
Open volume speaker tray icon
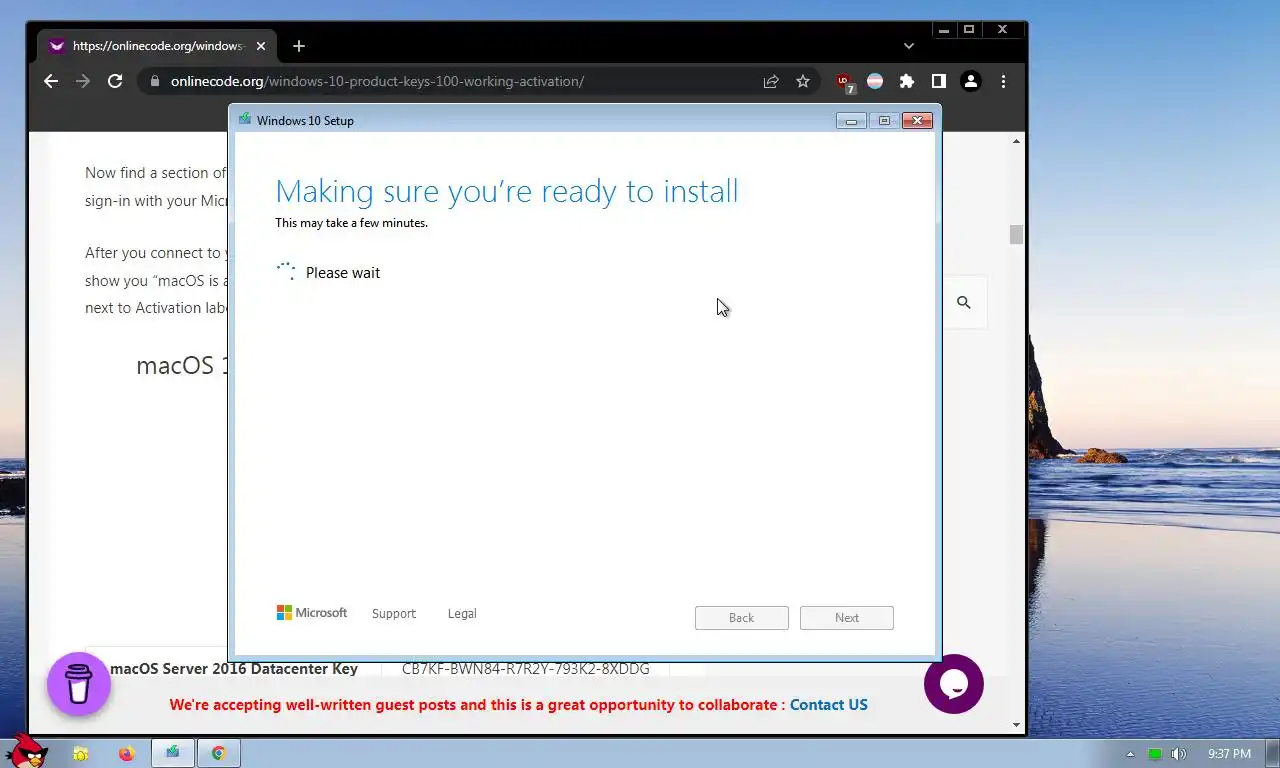coord(1179,754)
